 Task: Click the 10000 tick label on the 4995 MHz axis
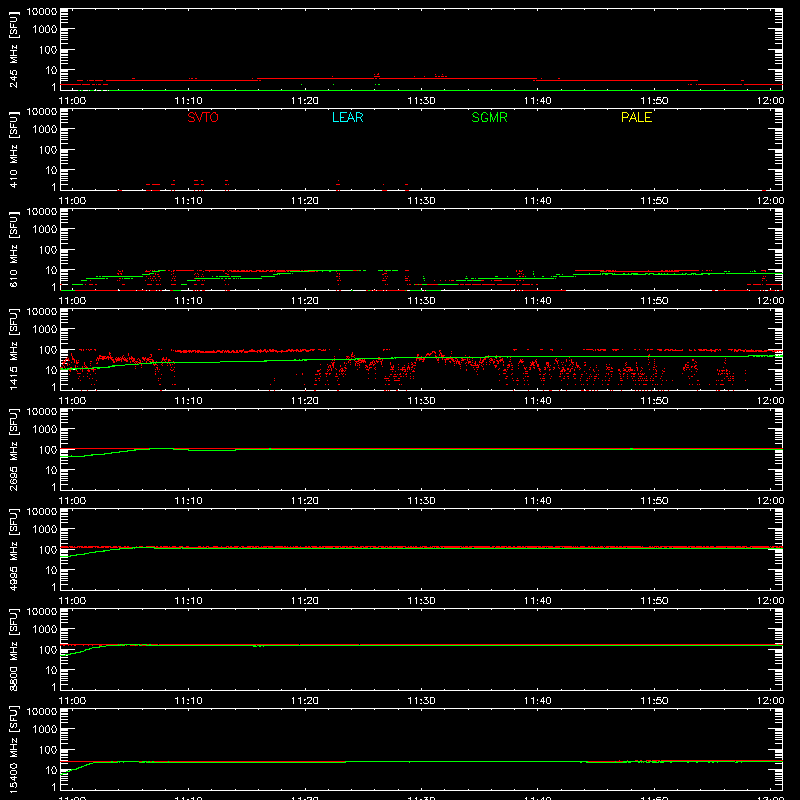tap(42, 512)
